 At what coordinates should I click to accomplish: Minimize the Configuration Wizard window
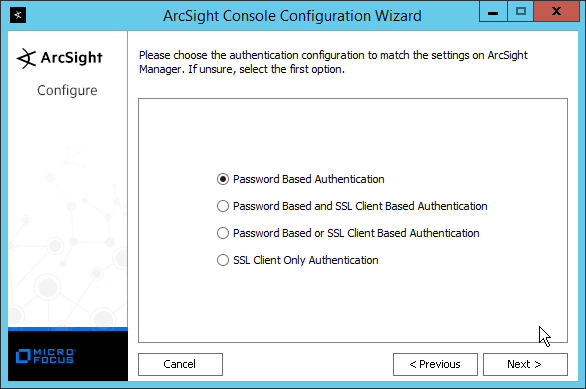coord(493,12)
